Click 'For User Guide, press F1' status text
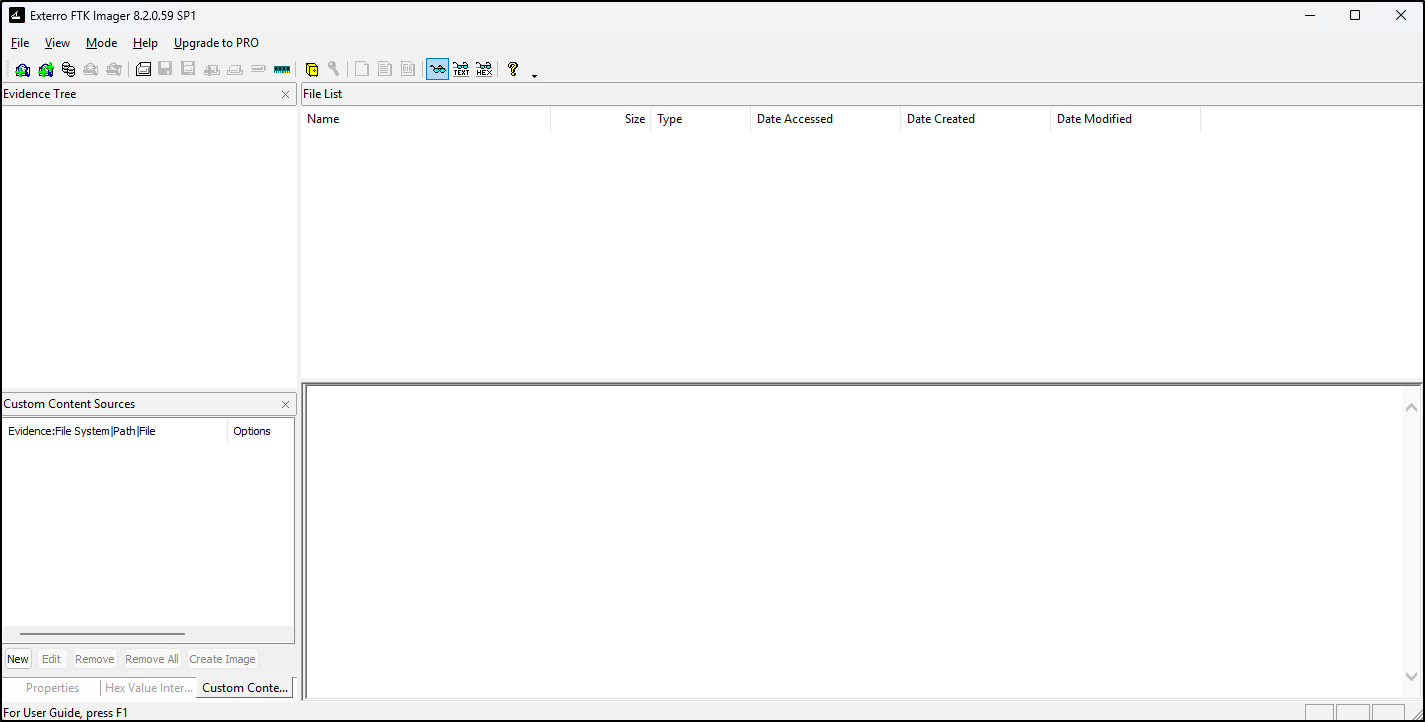Image resolution: width=1425 pixels, height=722 pixels. 66,713
